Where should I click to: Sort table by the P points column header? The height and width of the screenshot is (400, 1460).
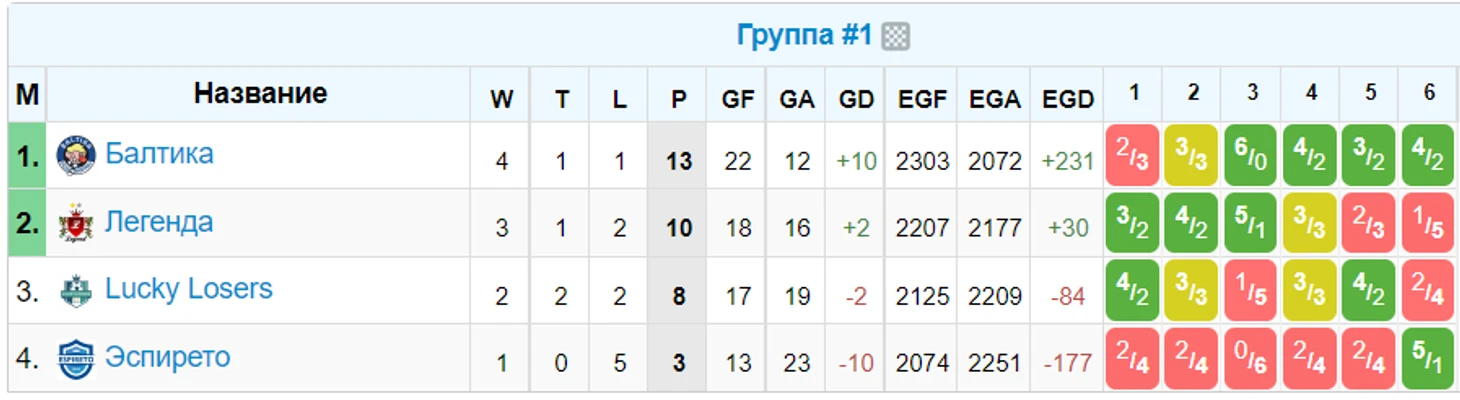679,99
